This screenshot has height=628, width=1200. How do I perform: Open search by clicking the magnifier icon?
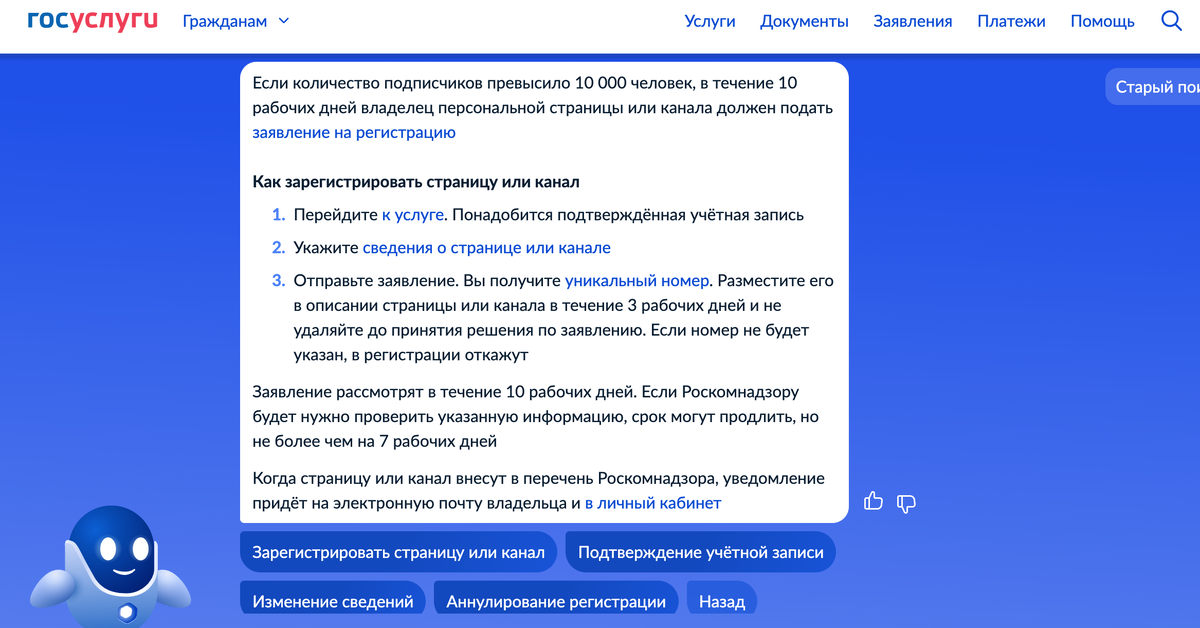(x=1170, y=20)
